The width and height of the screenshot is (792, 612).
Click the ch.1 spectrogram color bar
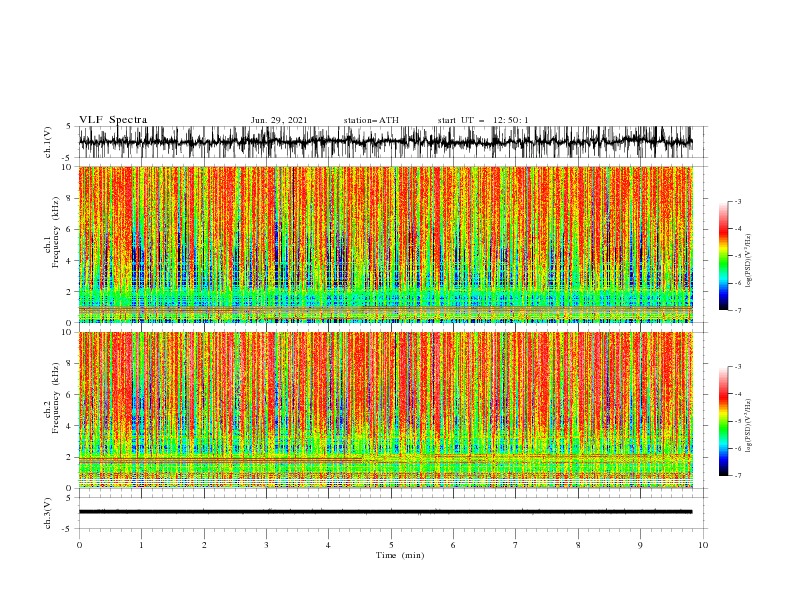click(723, 255)
